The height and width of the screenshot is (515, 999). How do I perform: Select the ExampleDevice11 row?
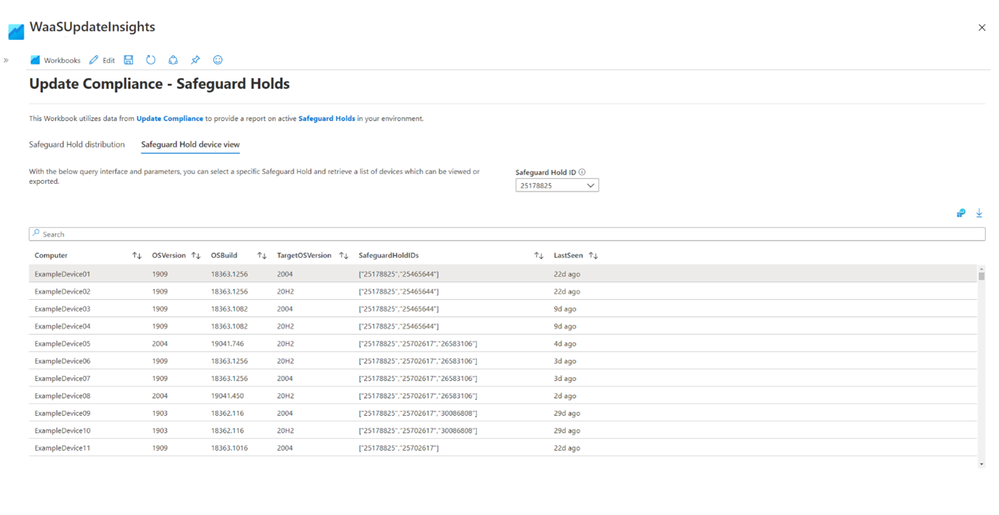[x=503, y=448]
